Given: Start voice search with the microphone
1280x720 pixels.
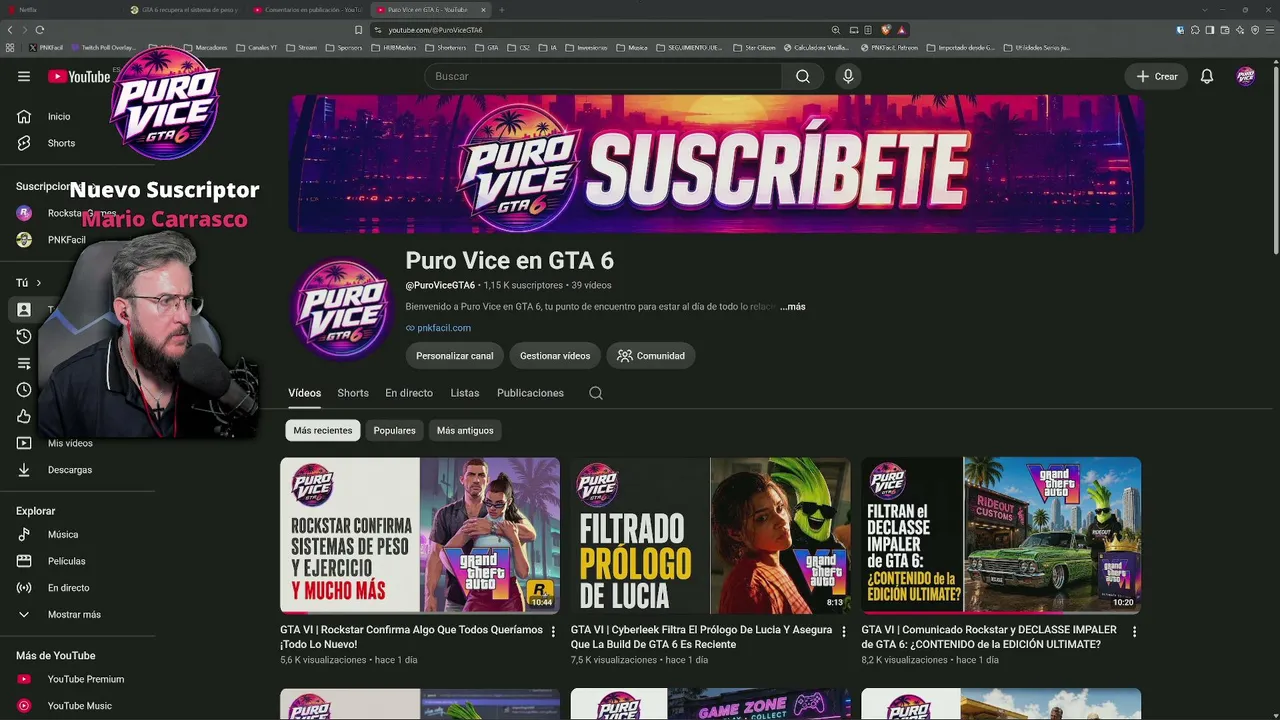Looking at the screenshot, I should tap(848, 76).
